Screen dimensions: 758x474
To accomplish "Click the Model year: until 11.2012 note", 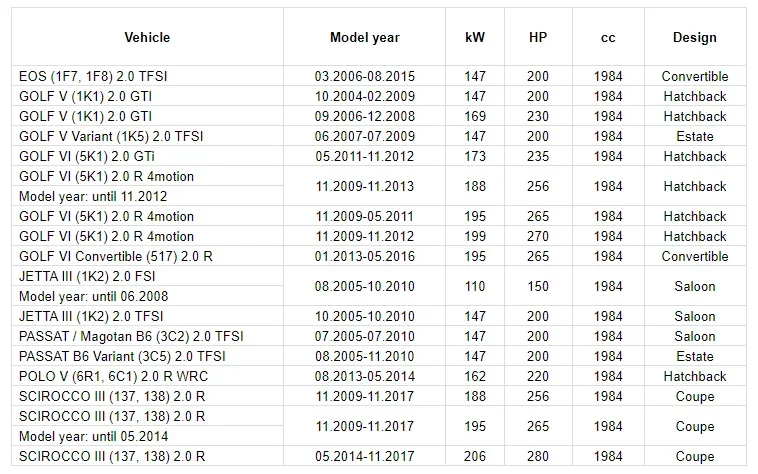I will pos(93,196).
